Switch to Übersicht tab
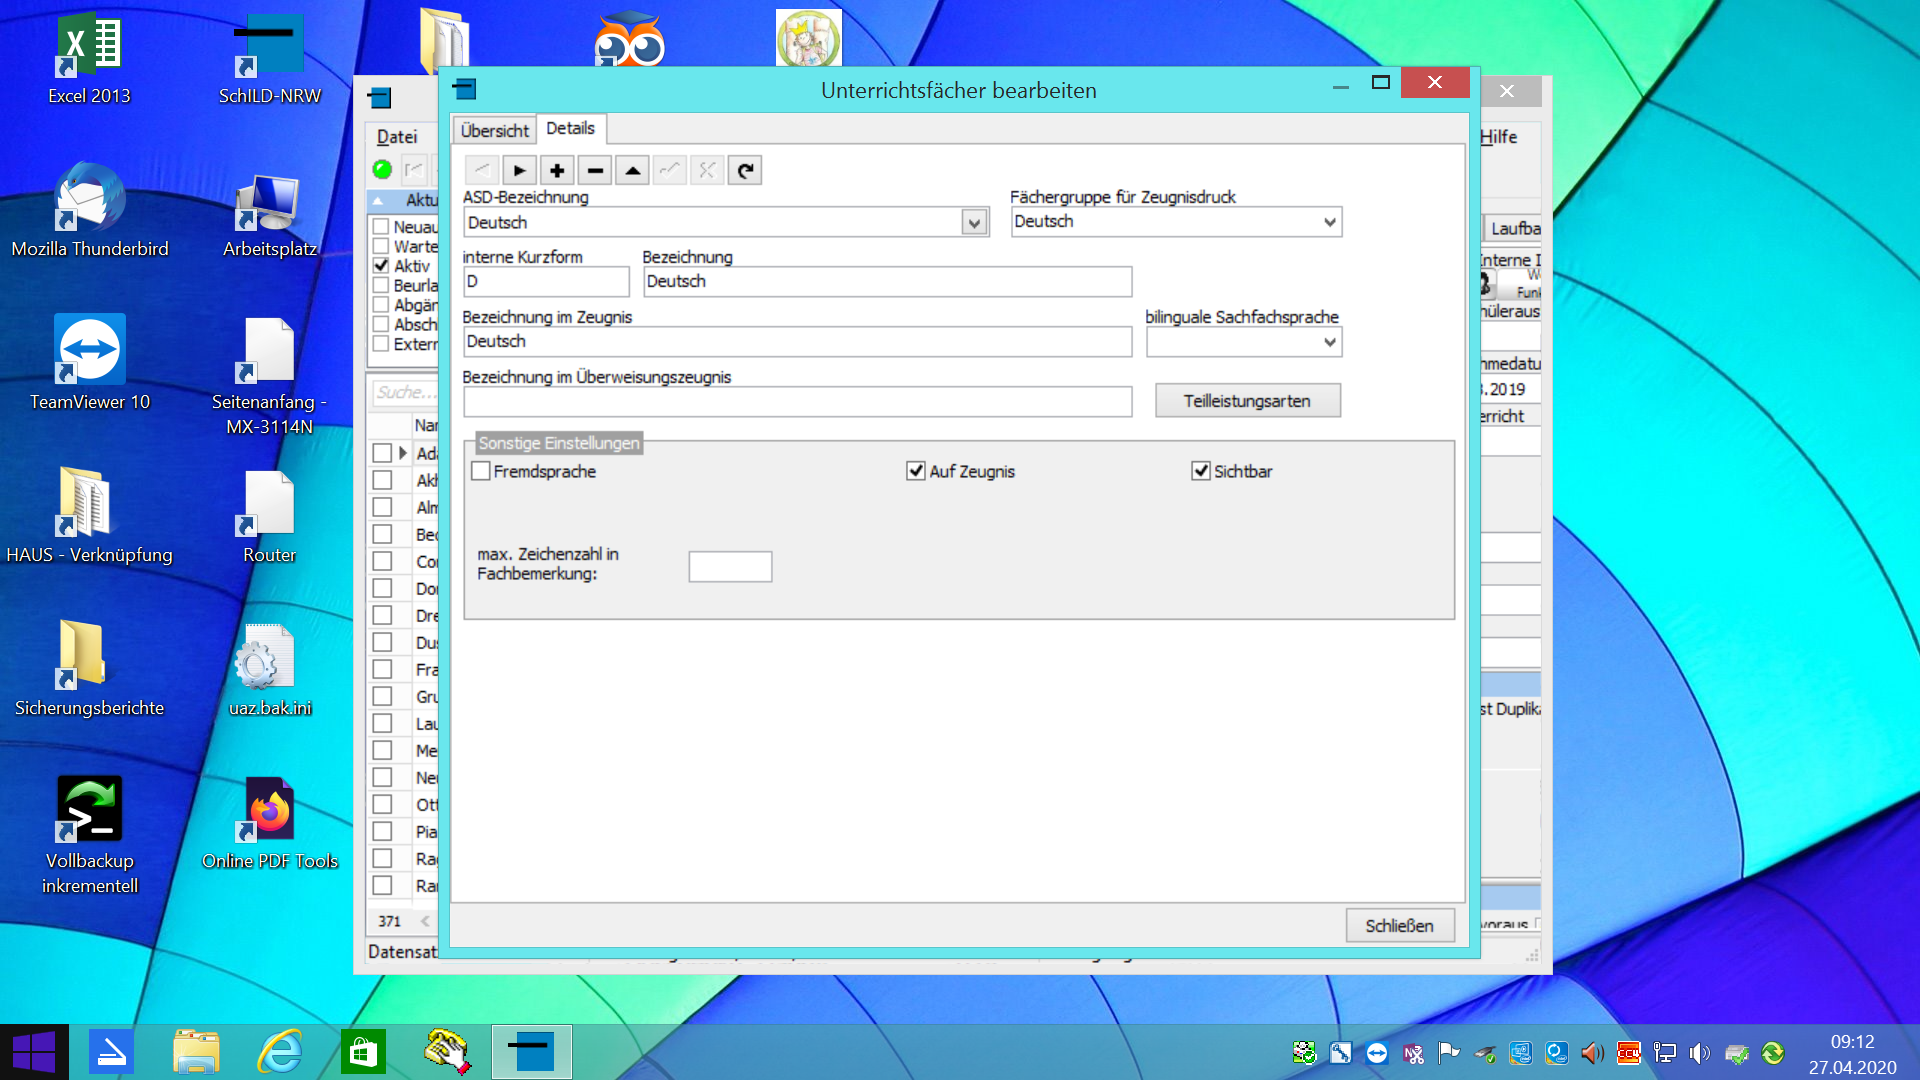This screenshot has height=1080, width=1920. tap(495, 131)
